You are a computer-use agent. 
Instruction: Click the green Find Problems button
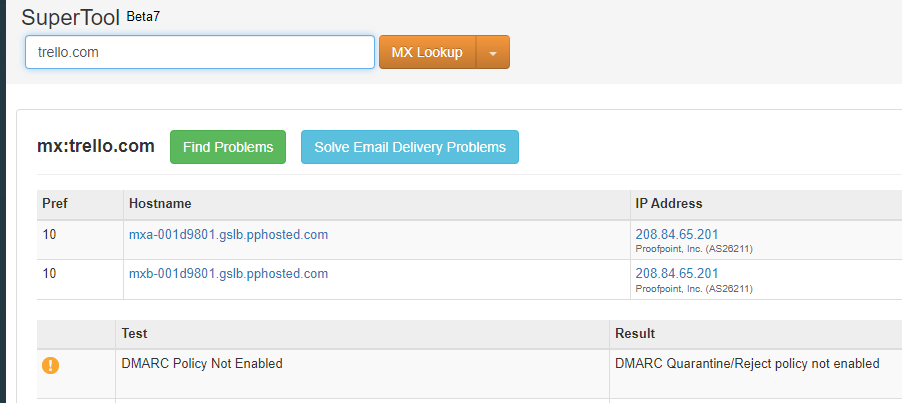point(228,147)
